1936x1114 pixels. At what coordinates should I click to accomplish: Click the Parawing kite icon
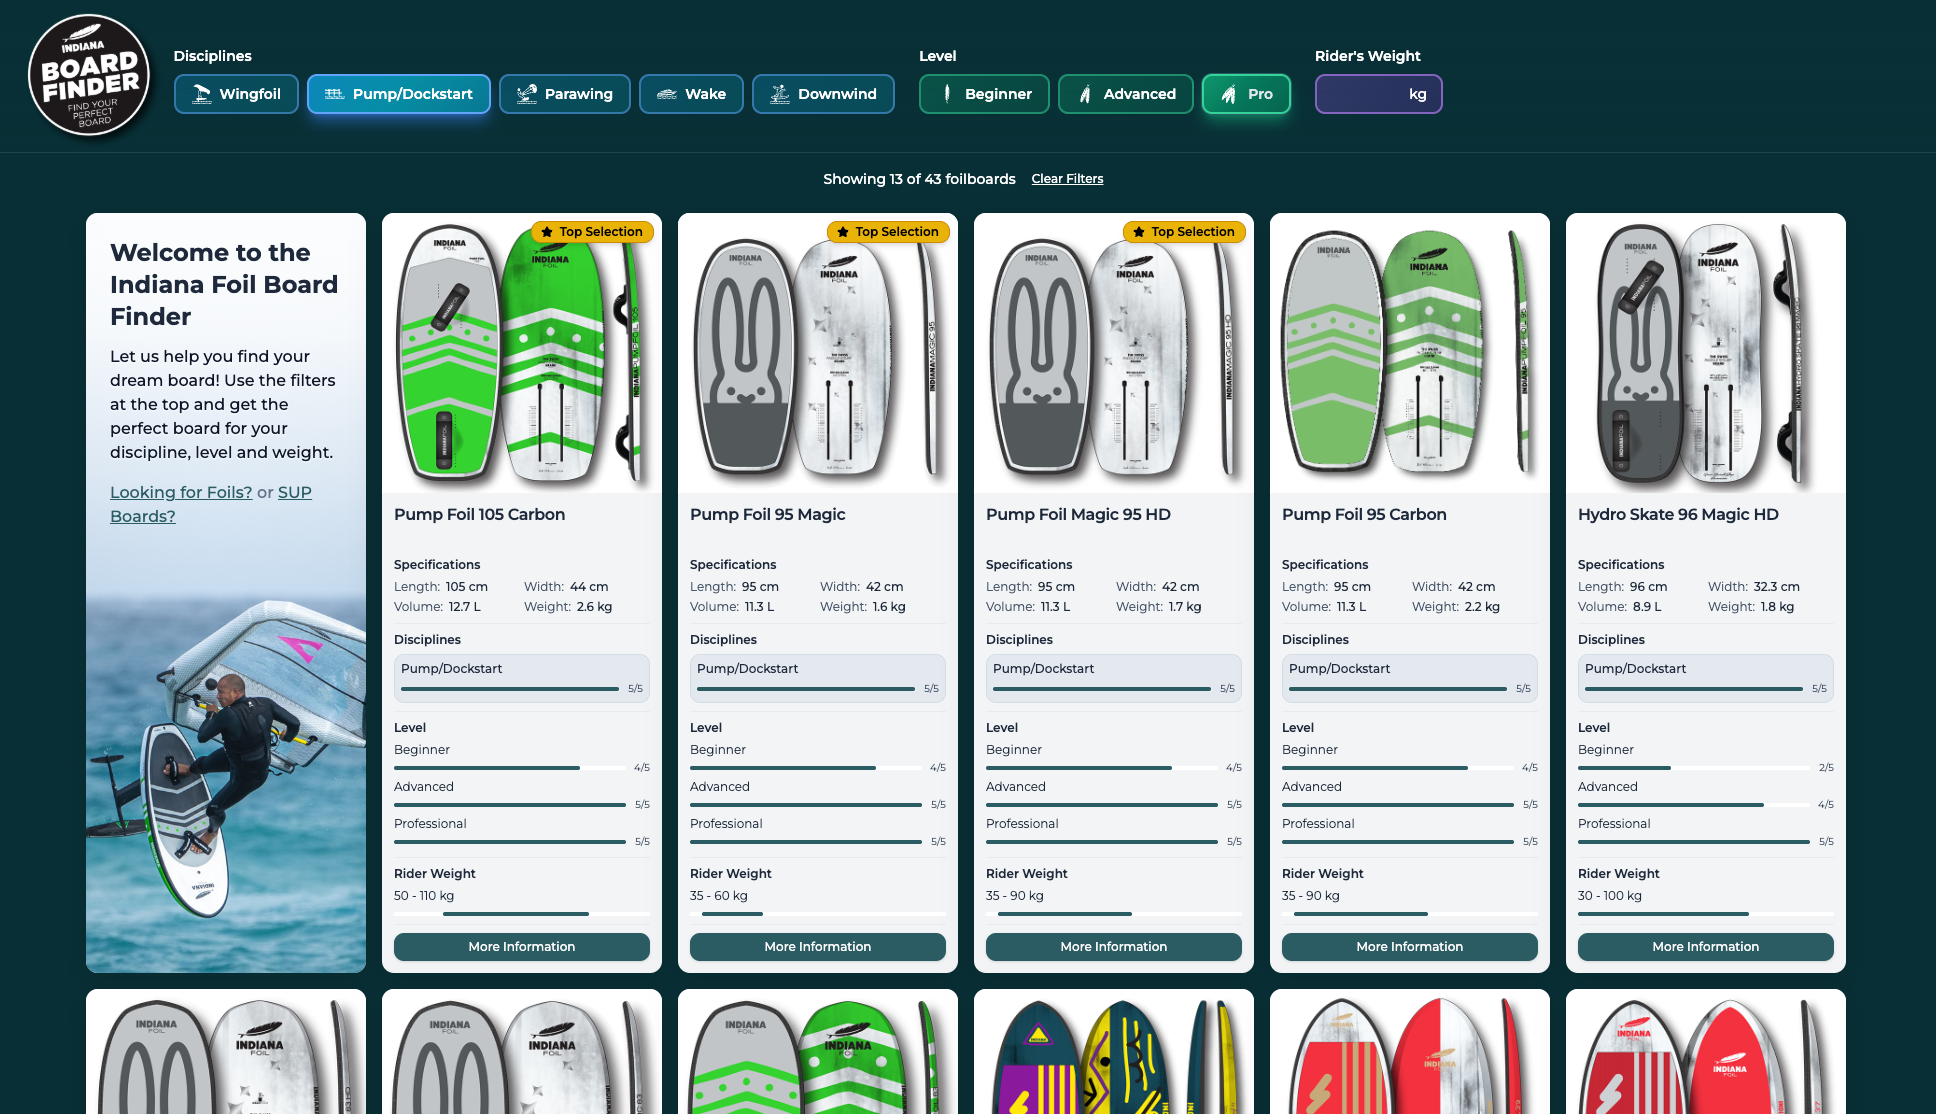pos(526,94)
